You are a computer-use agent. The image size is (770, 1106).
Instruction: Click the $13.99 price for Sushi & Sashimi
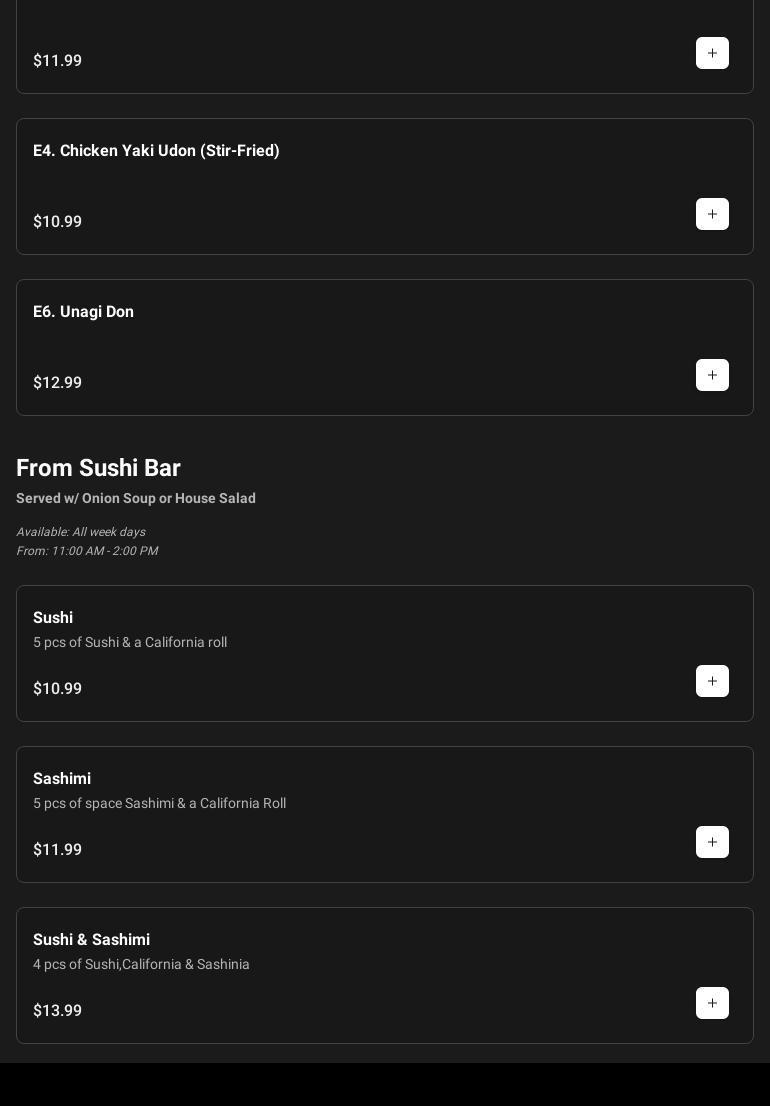[x=57, y=1011]
